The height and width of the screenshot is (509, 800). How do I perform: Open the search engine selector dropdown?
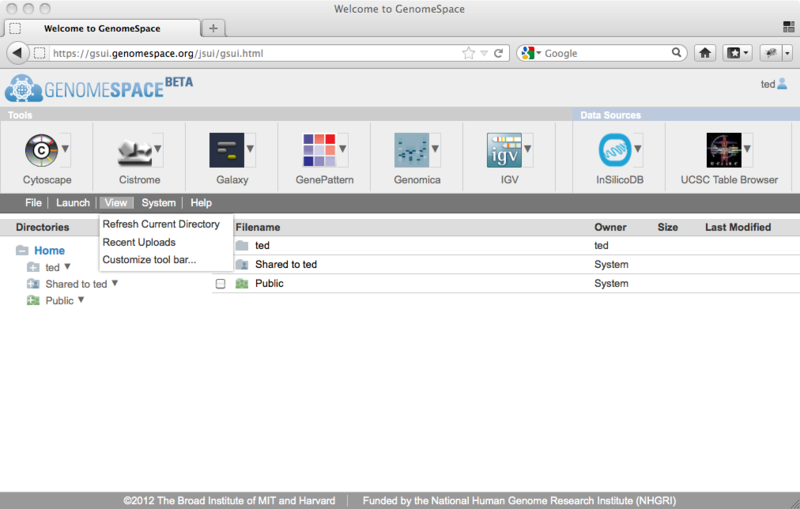pyautogui.click(x=531, y=53)
